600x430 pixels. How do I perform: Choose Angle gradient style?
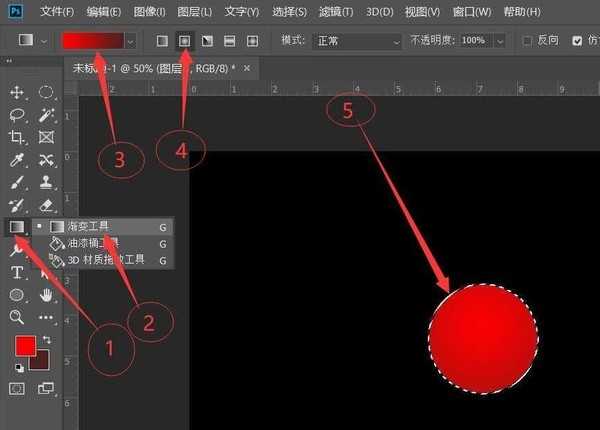207,41
